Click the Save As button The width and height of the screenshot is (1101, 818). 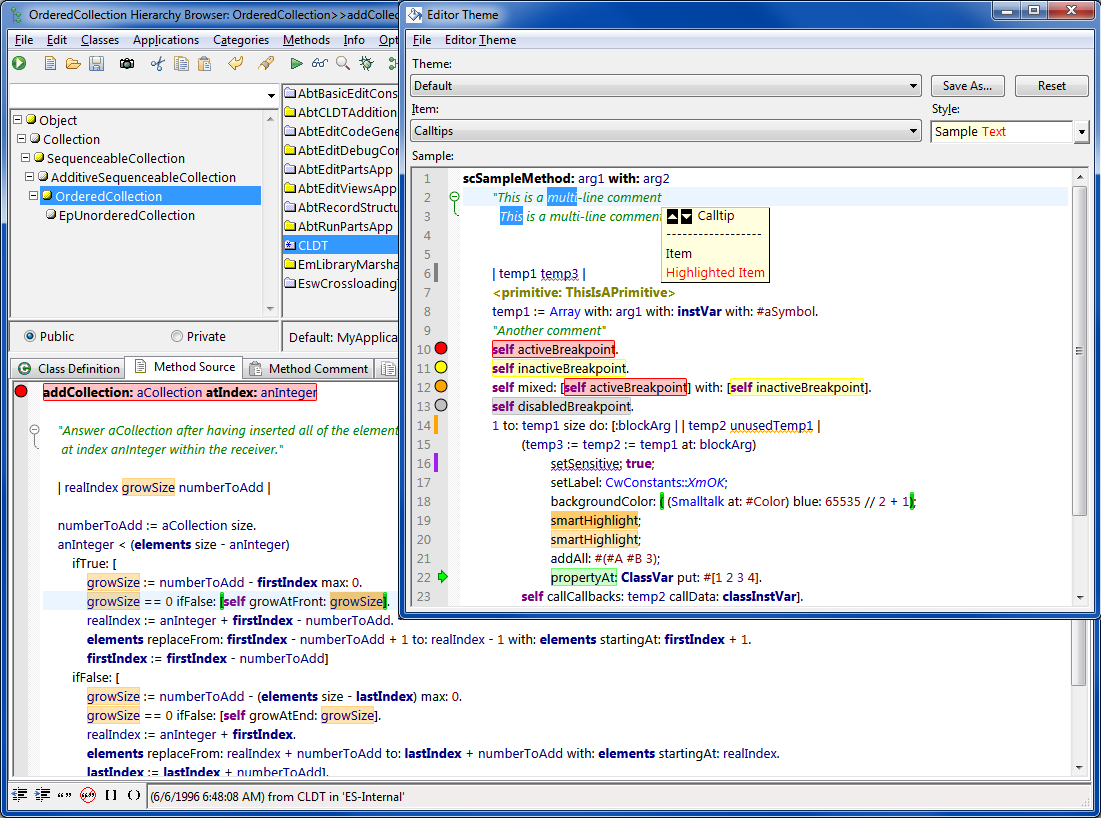[x=967, y=86]
